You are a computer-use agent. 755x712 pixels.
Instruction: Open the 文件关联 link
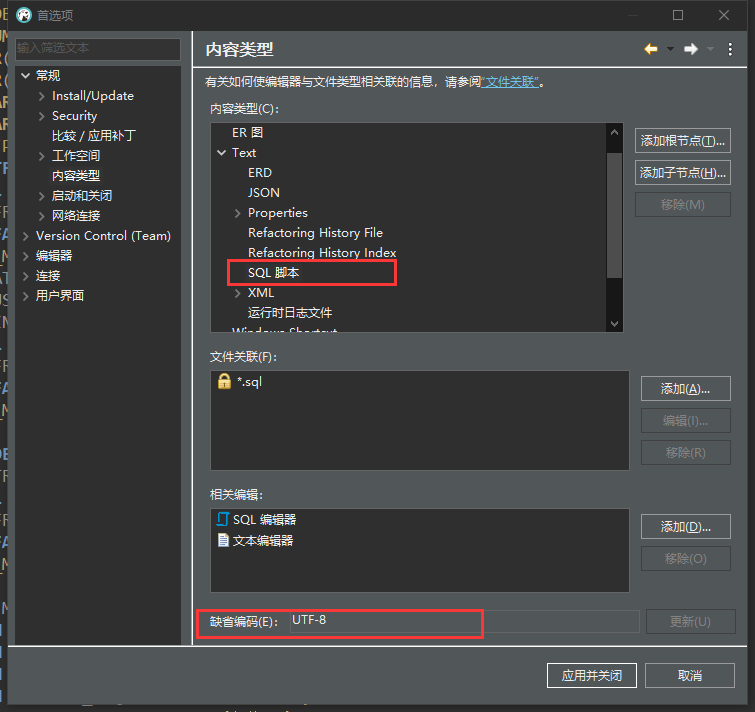(510, 82)
